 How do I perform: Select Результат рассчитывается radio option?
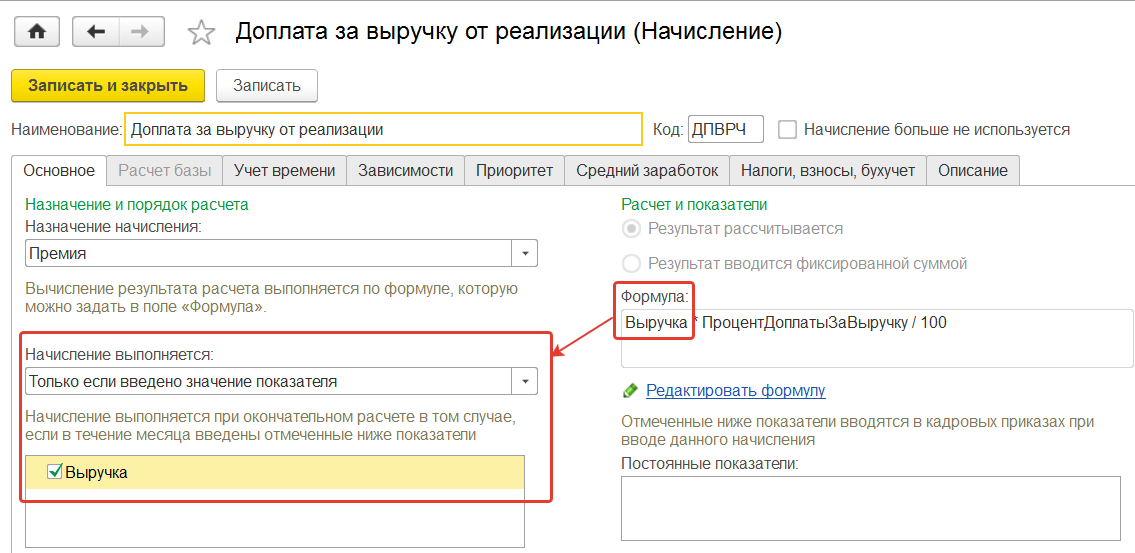631,229
